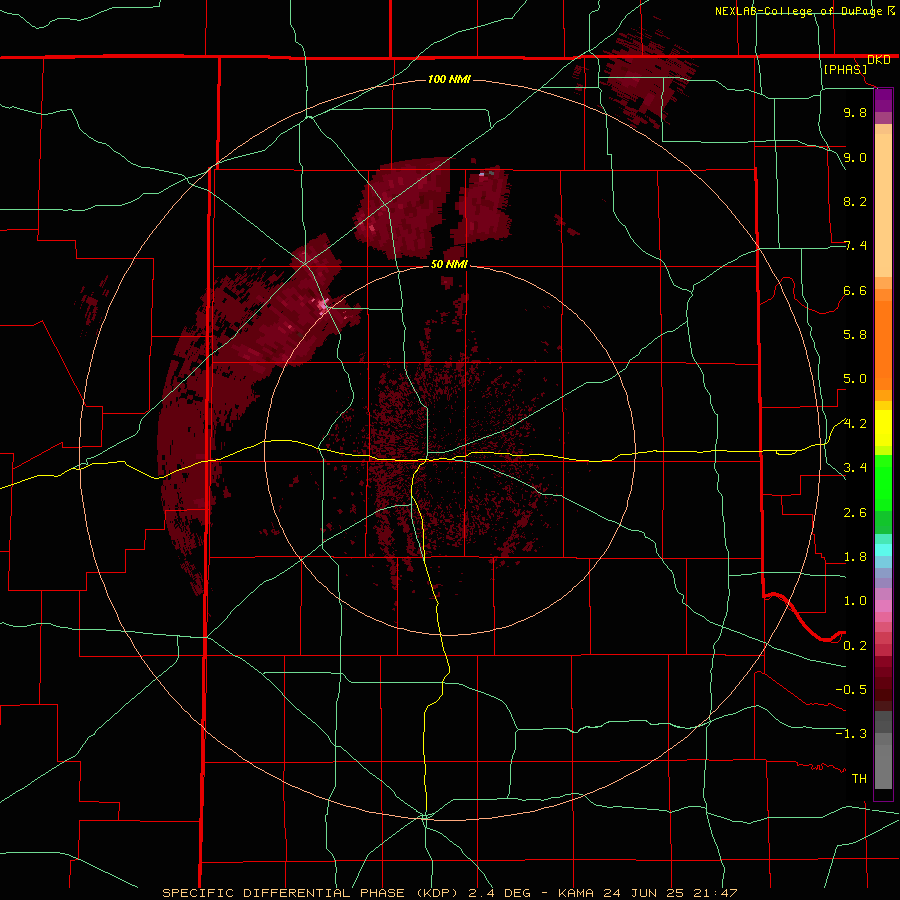Viewport: 900px width, 900px height.
Task: Click the 50 NMI range ring label
Action: (449, 264)
